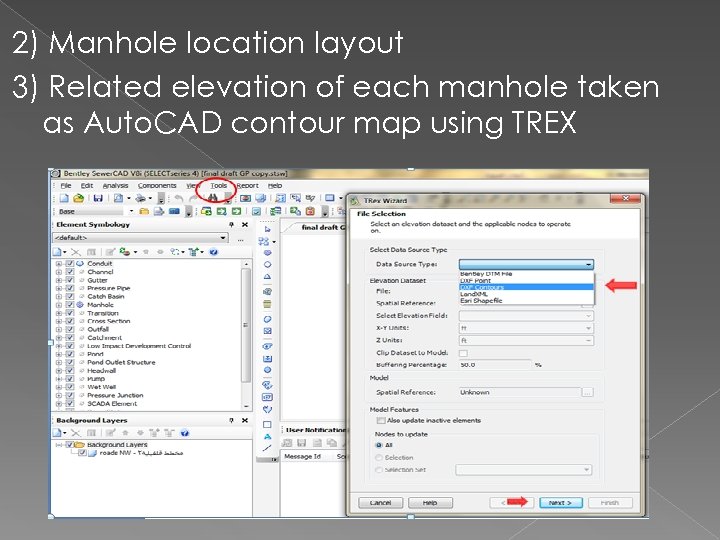Click the first green Compute arrow icon
This screenshot has width=720, height=540.
click(x=222, y=211)
